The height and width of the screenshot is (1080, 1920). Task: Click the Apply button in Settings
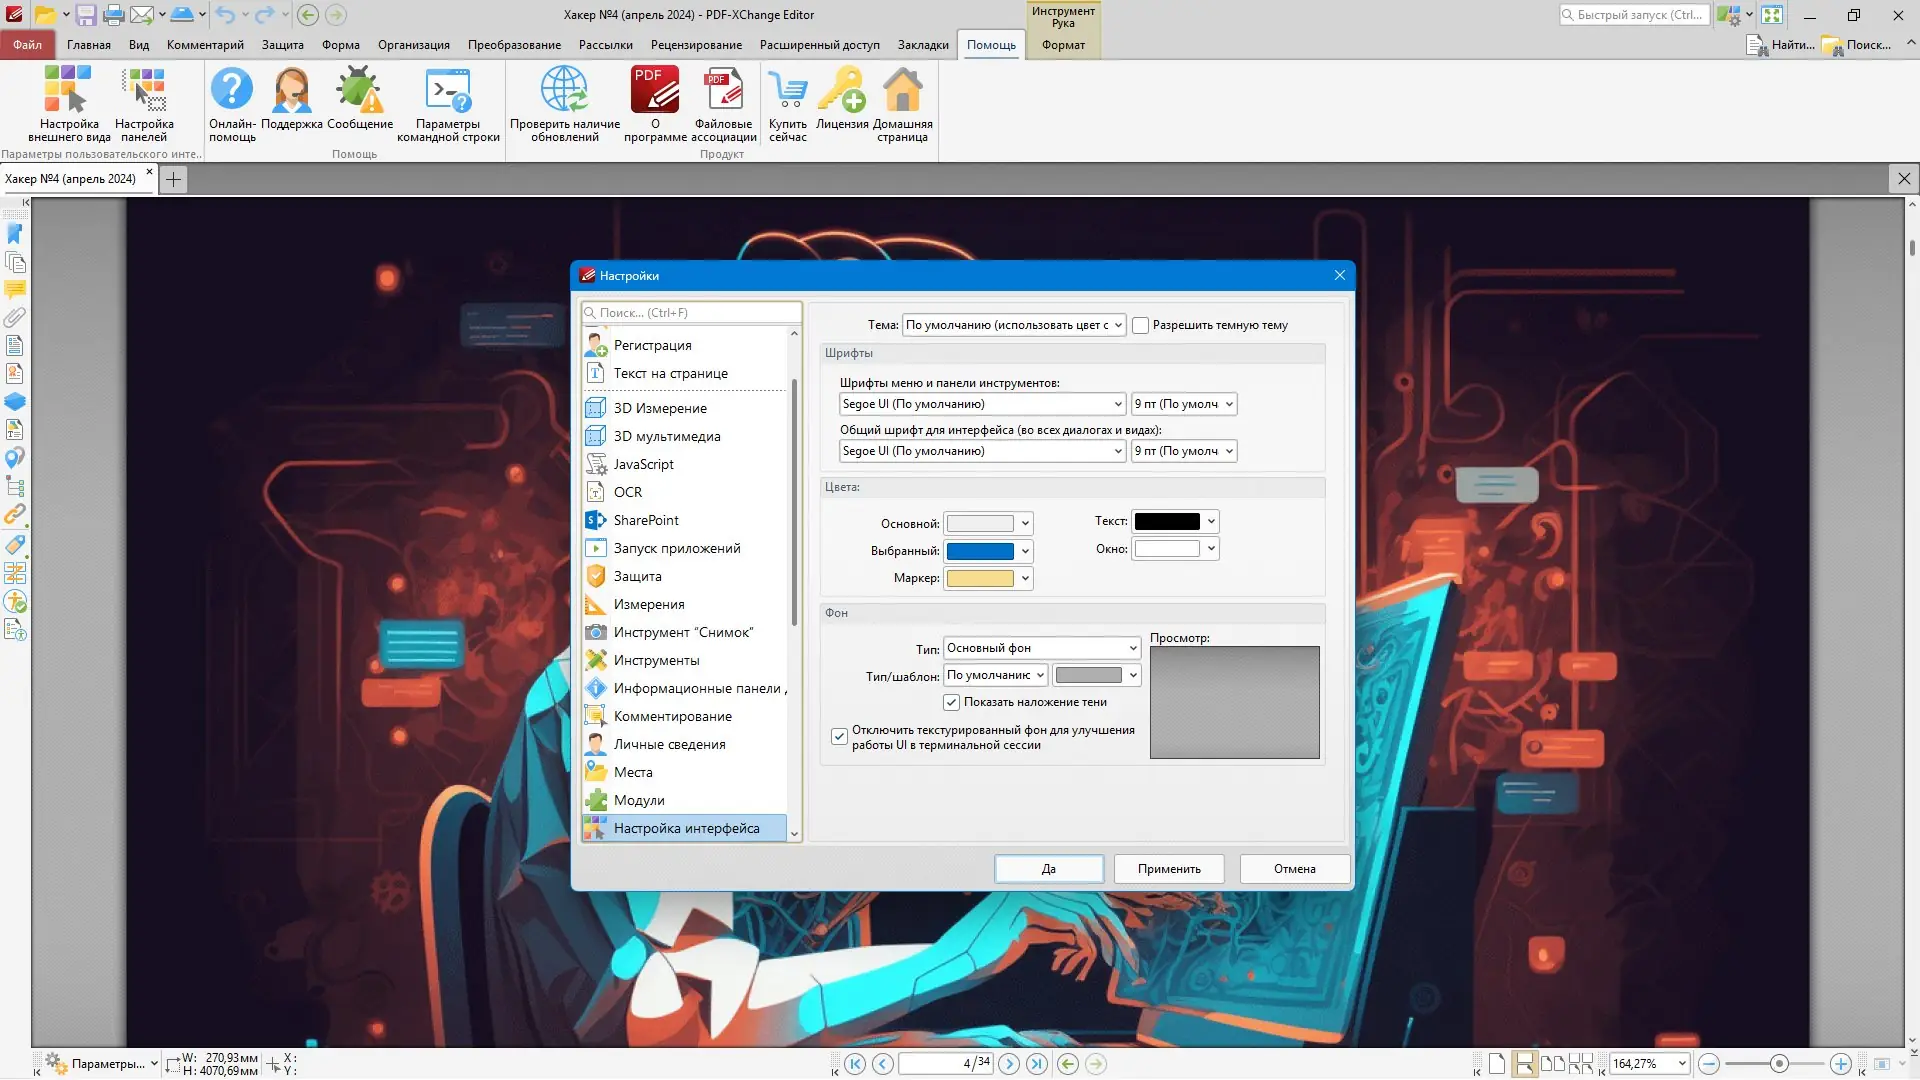coord(1168,869)
